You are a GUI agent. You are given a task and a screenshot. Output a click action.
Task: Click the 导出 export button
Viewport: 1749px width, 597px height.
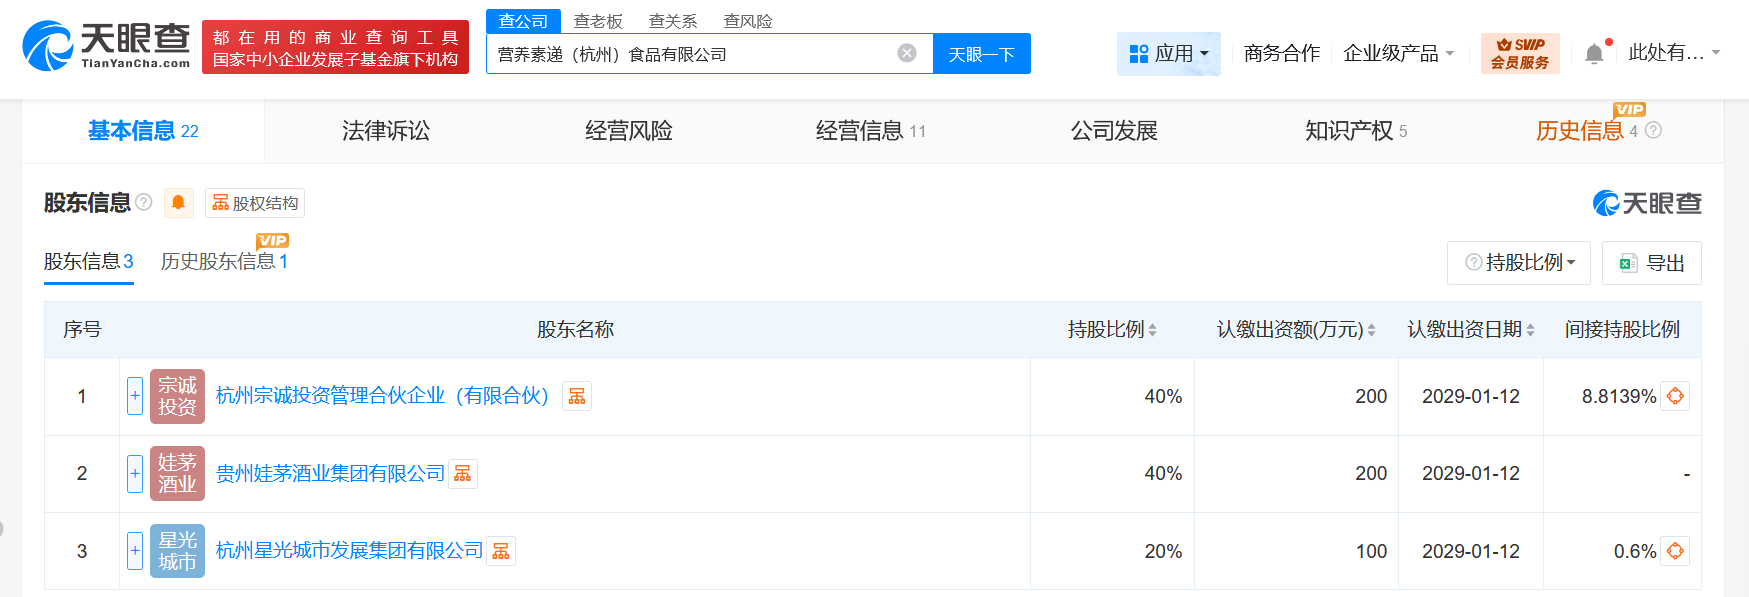click(x=1652, y=263)
